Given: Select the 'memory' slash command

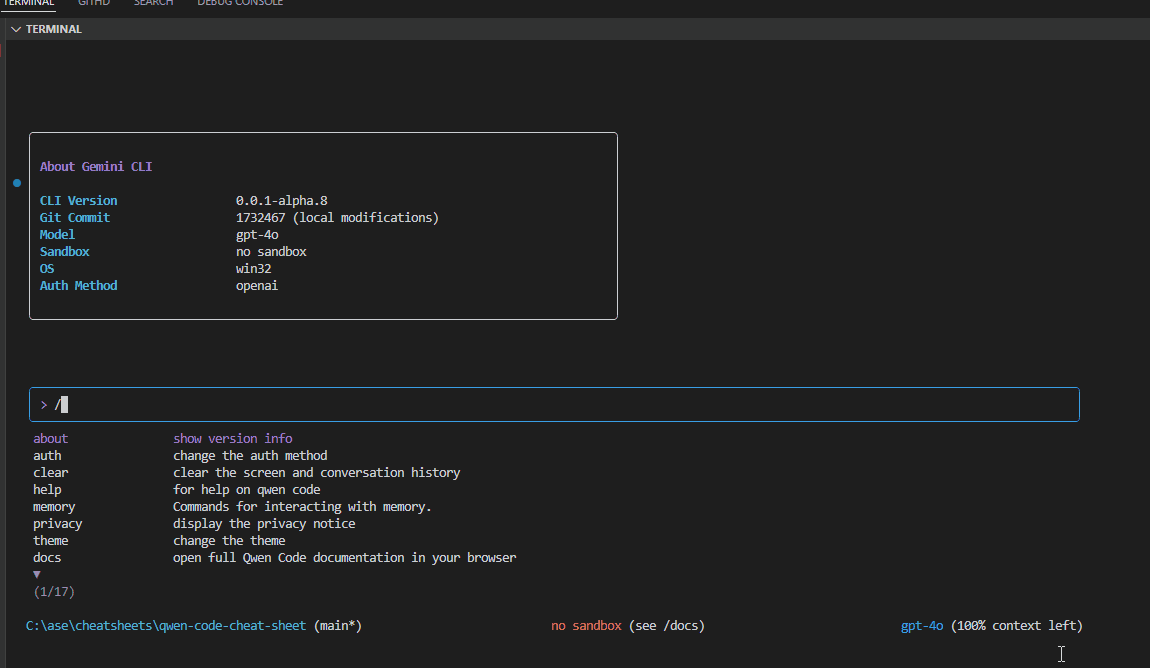Looking at the screenshot, I should point(54,507).
